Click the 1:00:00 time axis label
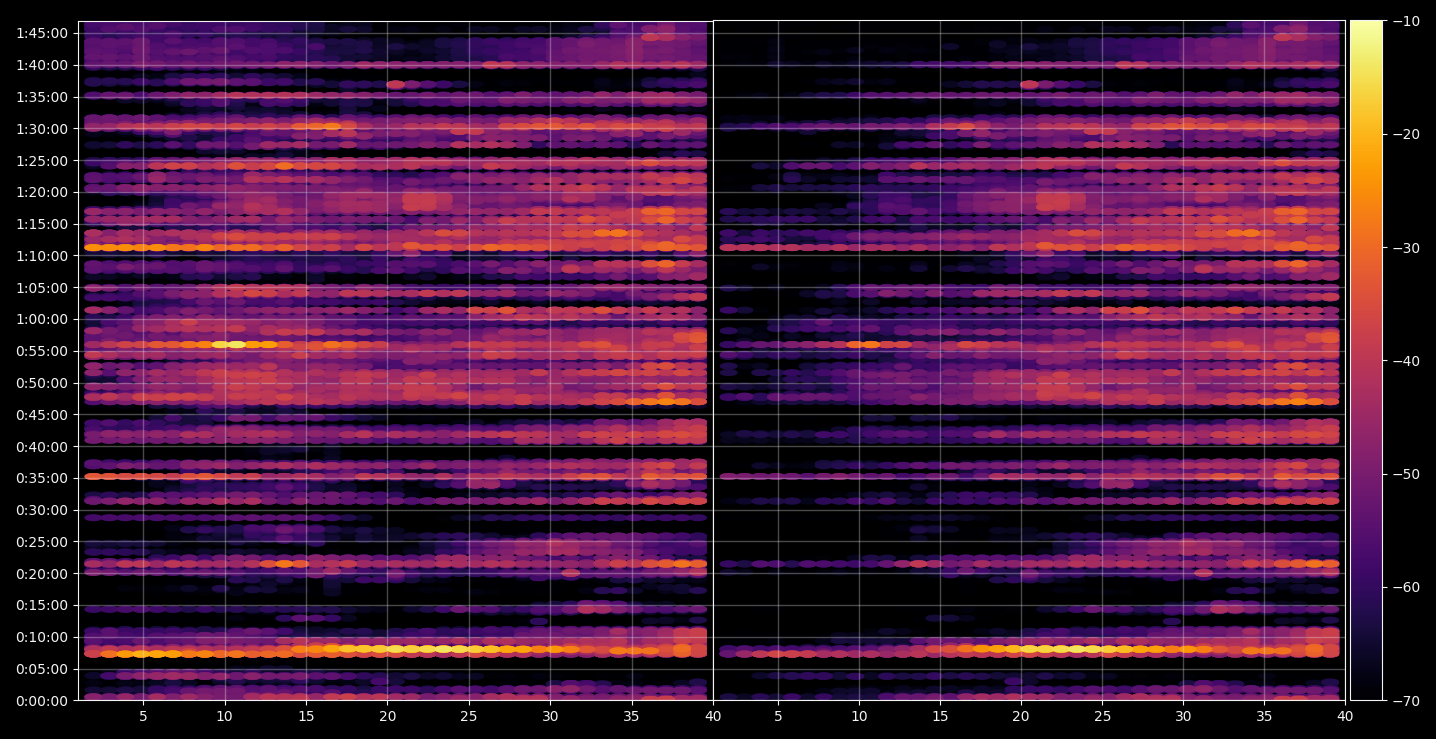 point(42,320)
